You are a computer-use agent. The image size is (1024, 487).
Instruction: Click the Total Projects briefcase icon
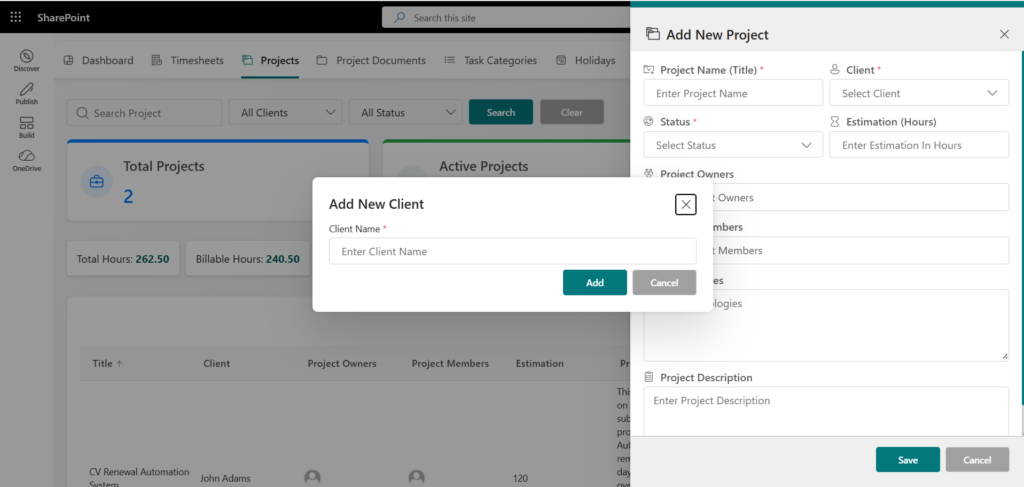[97, 181]
